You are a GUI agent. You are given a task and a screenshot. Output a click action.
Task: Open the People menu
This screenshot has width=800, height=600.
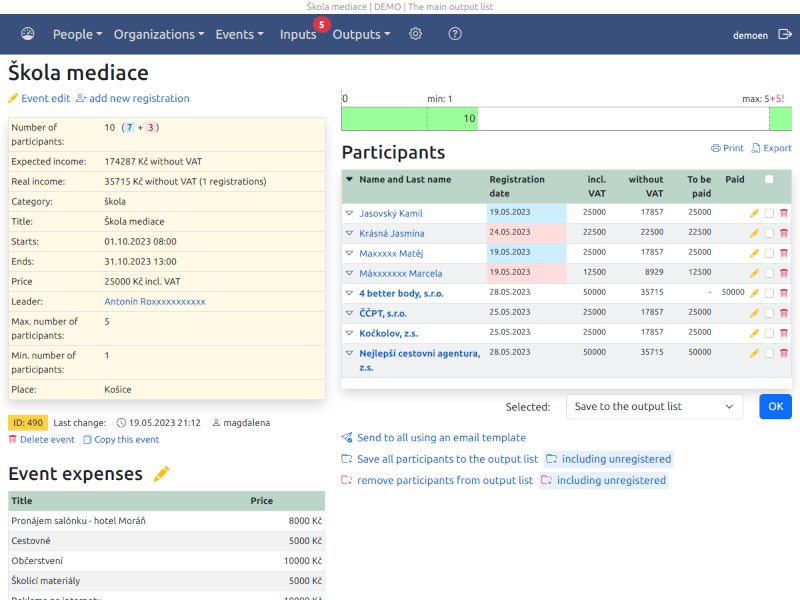click(x=78, y=34)
